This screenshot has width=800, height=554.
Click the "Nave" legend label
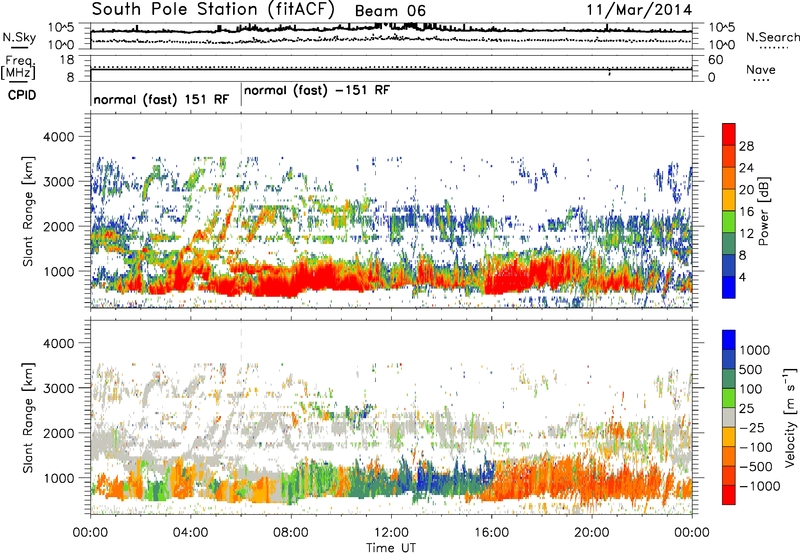[x=761, y=69]
